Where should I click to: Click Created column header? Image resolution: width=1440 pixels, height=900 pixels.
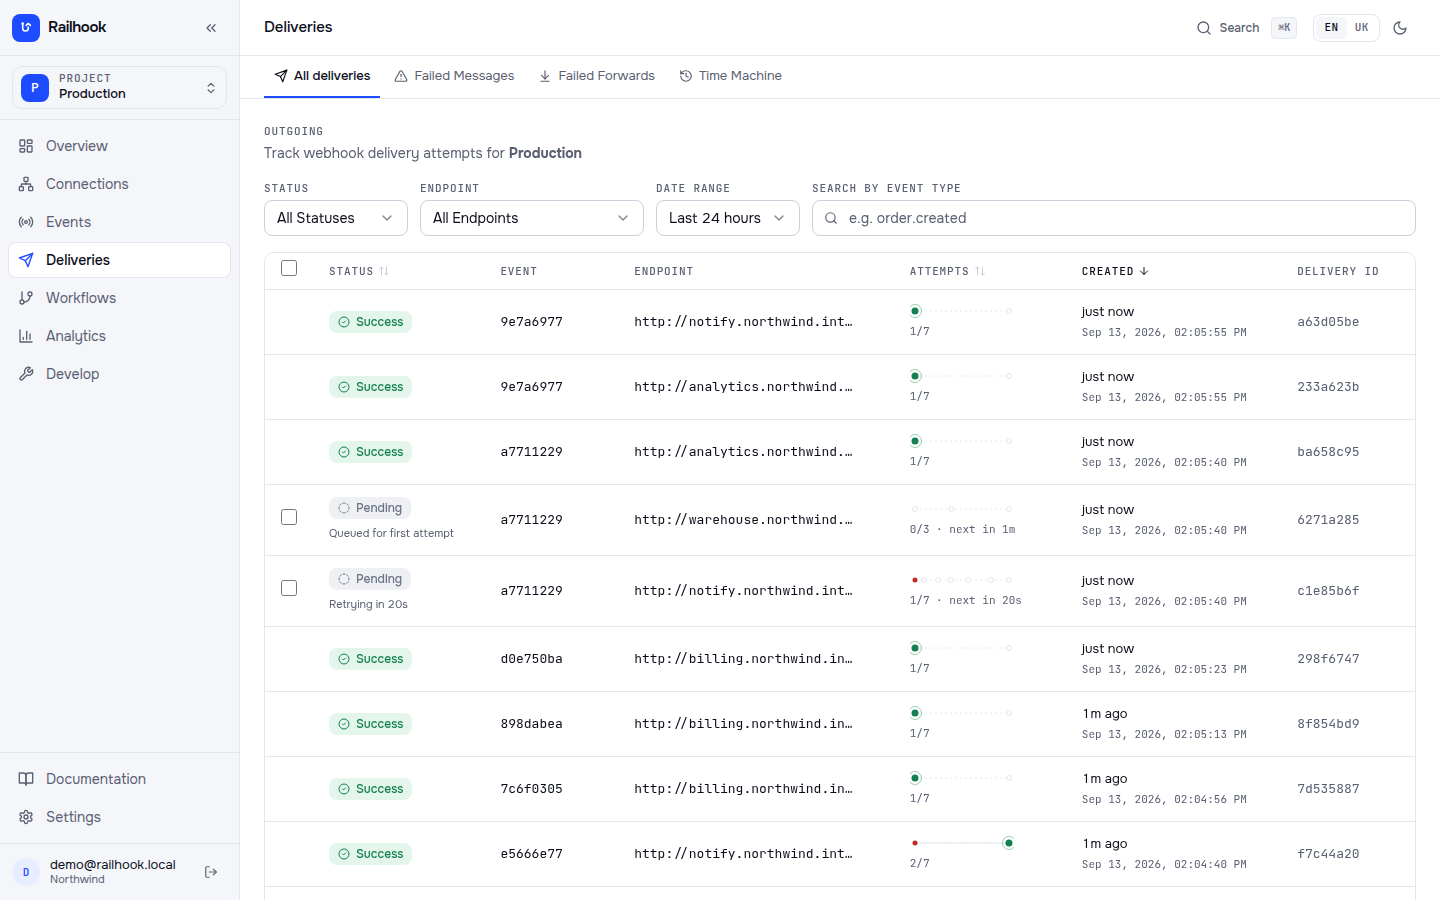(x=1115, y=271)
